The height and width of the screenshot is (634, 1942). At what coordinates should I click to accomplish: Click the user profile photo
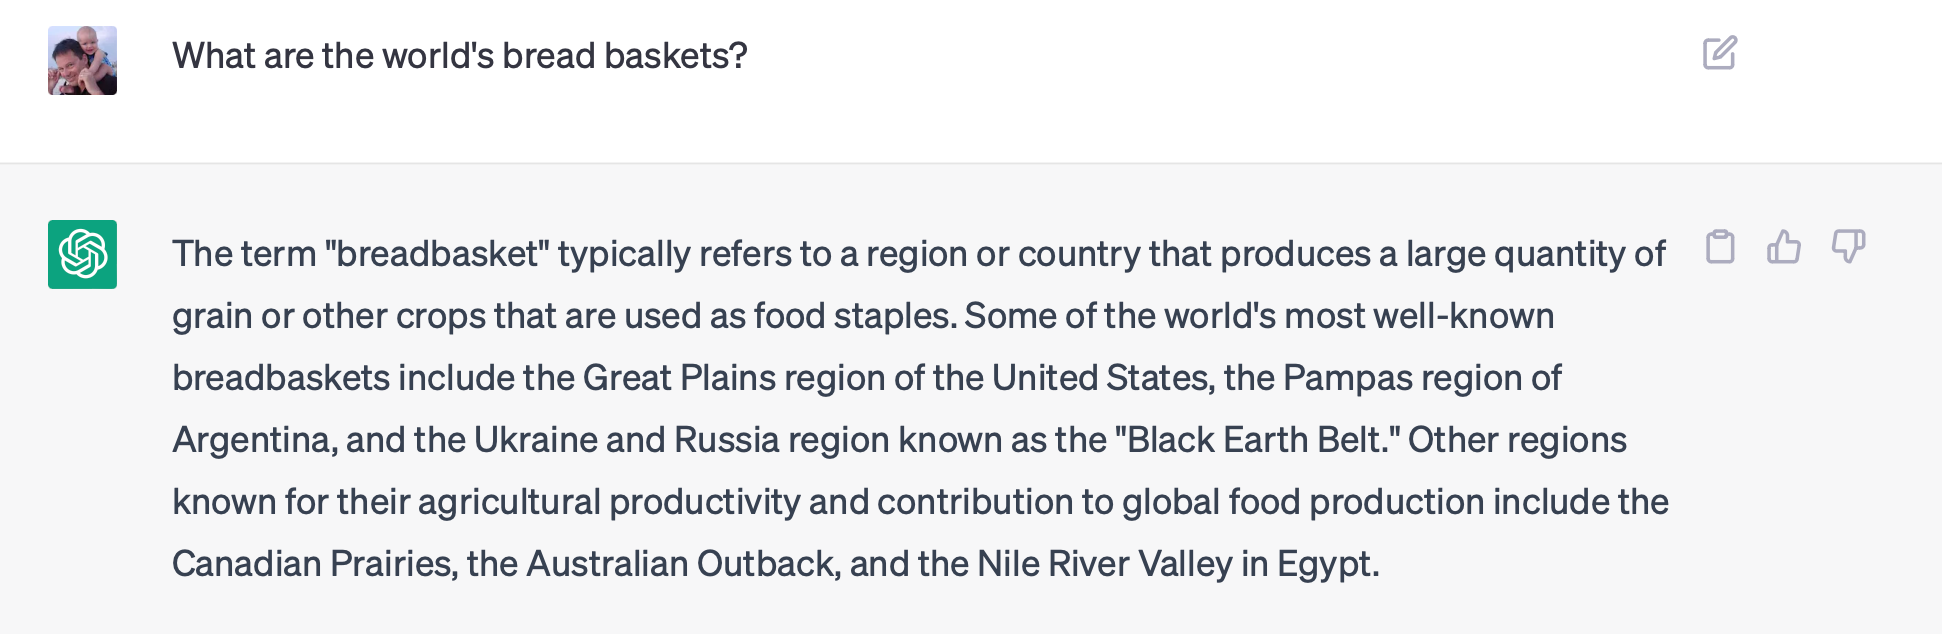pyautogui.click(x=83, y=61)
